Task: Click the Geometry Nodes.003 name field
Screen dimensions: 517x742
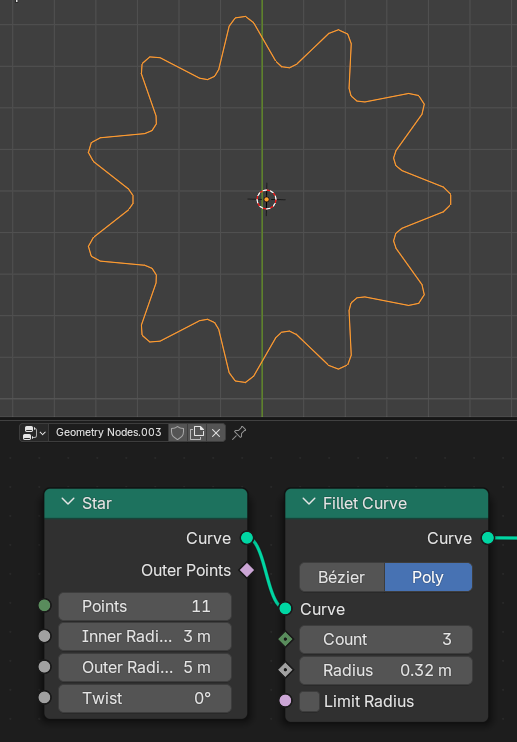Action: 108,433
